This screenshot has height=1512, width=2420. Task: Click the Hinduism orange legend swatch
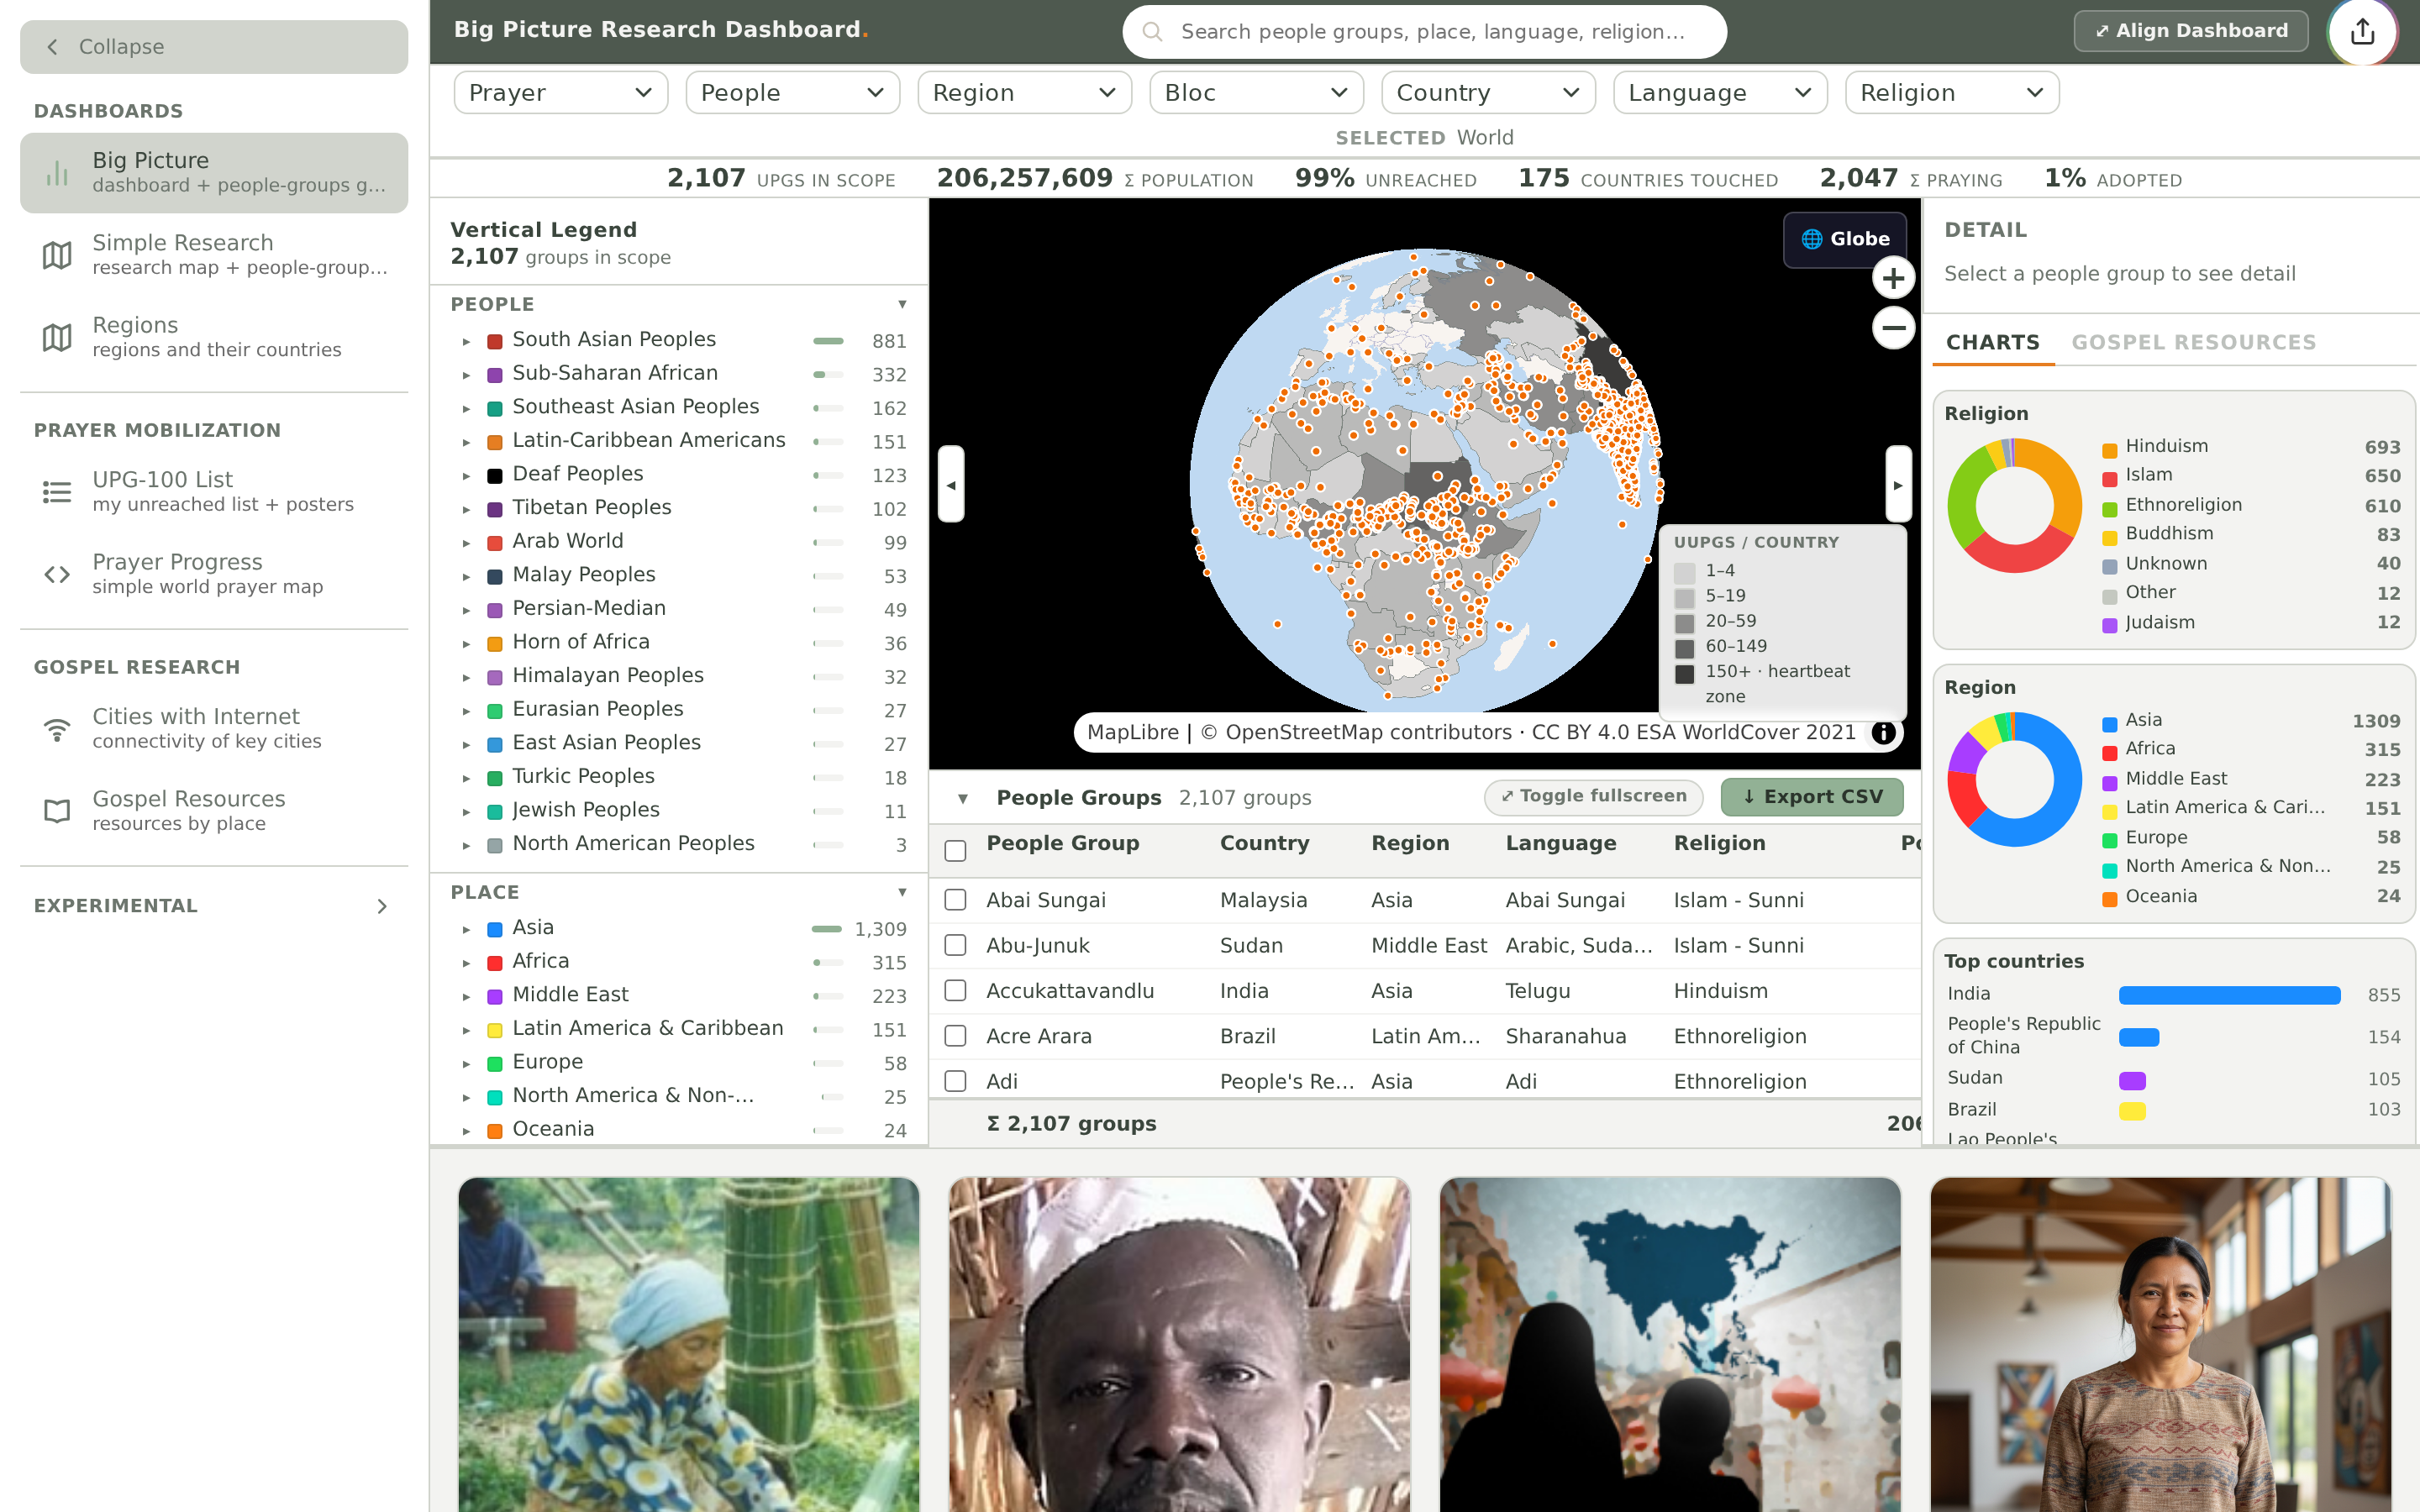[x=2109, y=449]
